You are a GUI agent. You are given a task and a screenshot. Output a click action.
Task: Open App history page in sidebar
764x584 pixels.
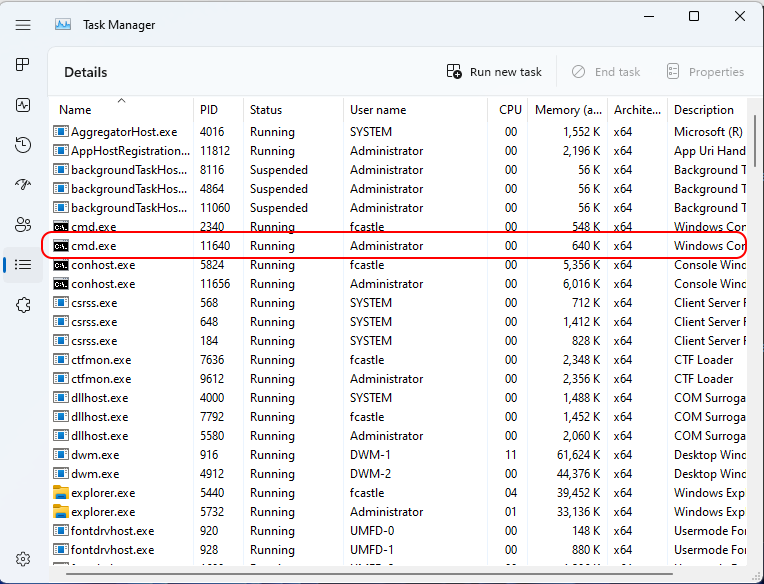coord(23,145)
